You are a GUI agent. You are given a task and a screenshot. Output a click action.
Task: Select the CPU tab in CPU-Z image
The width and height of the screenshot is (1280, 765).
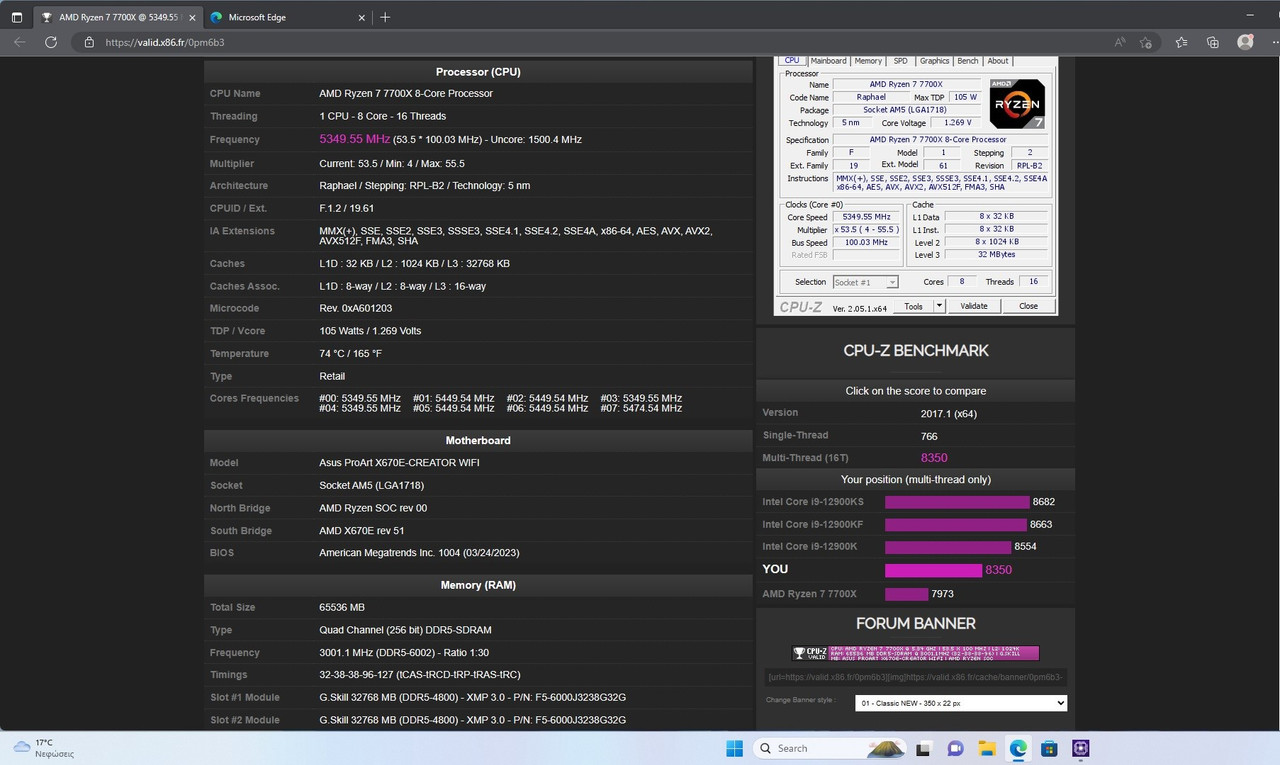791,61
